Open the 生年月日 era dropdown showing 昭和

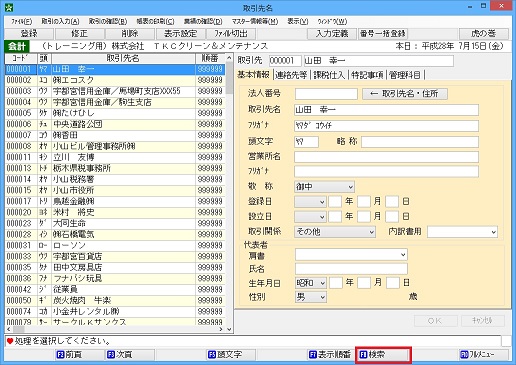click(x=311, y=283)
